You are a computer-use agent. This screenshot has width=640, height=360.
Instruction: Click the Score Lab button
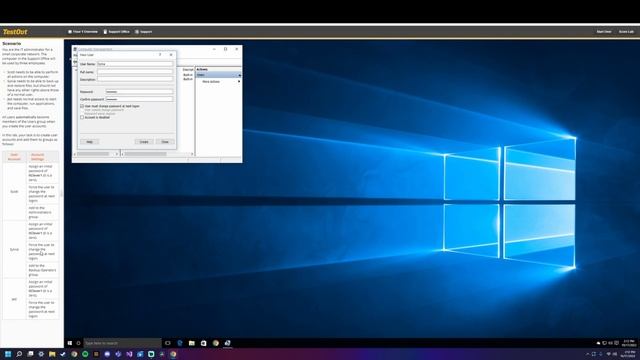pyautogui.click(x=626, y=31)
